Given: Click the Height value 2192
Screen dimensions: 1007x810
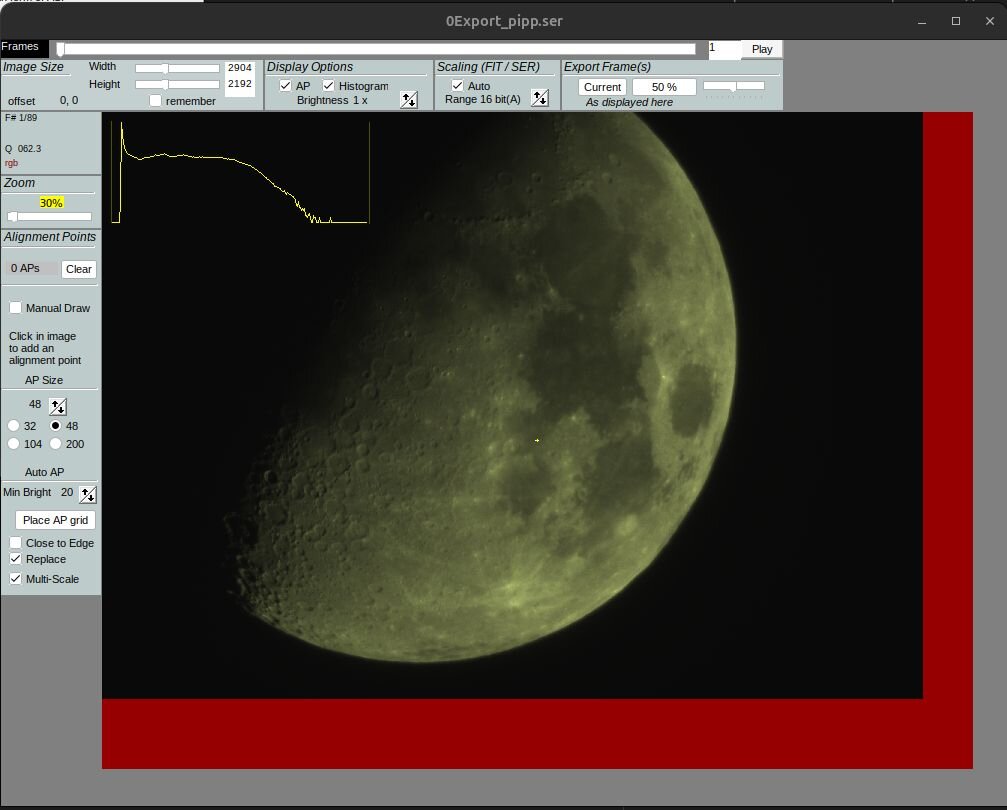Looking at the screenshot, I should click(240, 84).
